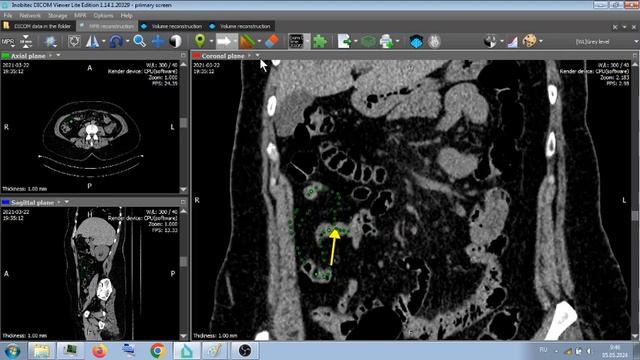The height and width of the screenshot is (360, 640).
Task: Select the eraser tool
Action: pyautogui.click(x=272, y=41)
